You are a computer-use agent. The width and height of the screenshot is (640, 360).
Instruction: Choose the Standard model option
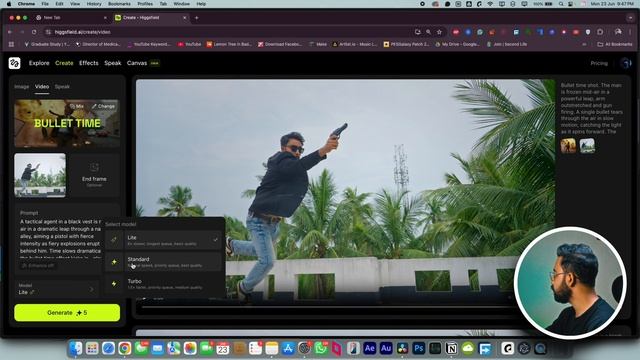163,262
